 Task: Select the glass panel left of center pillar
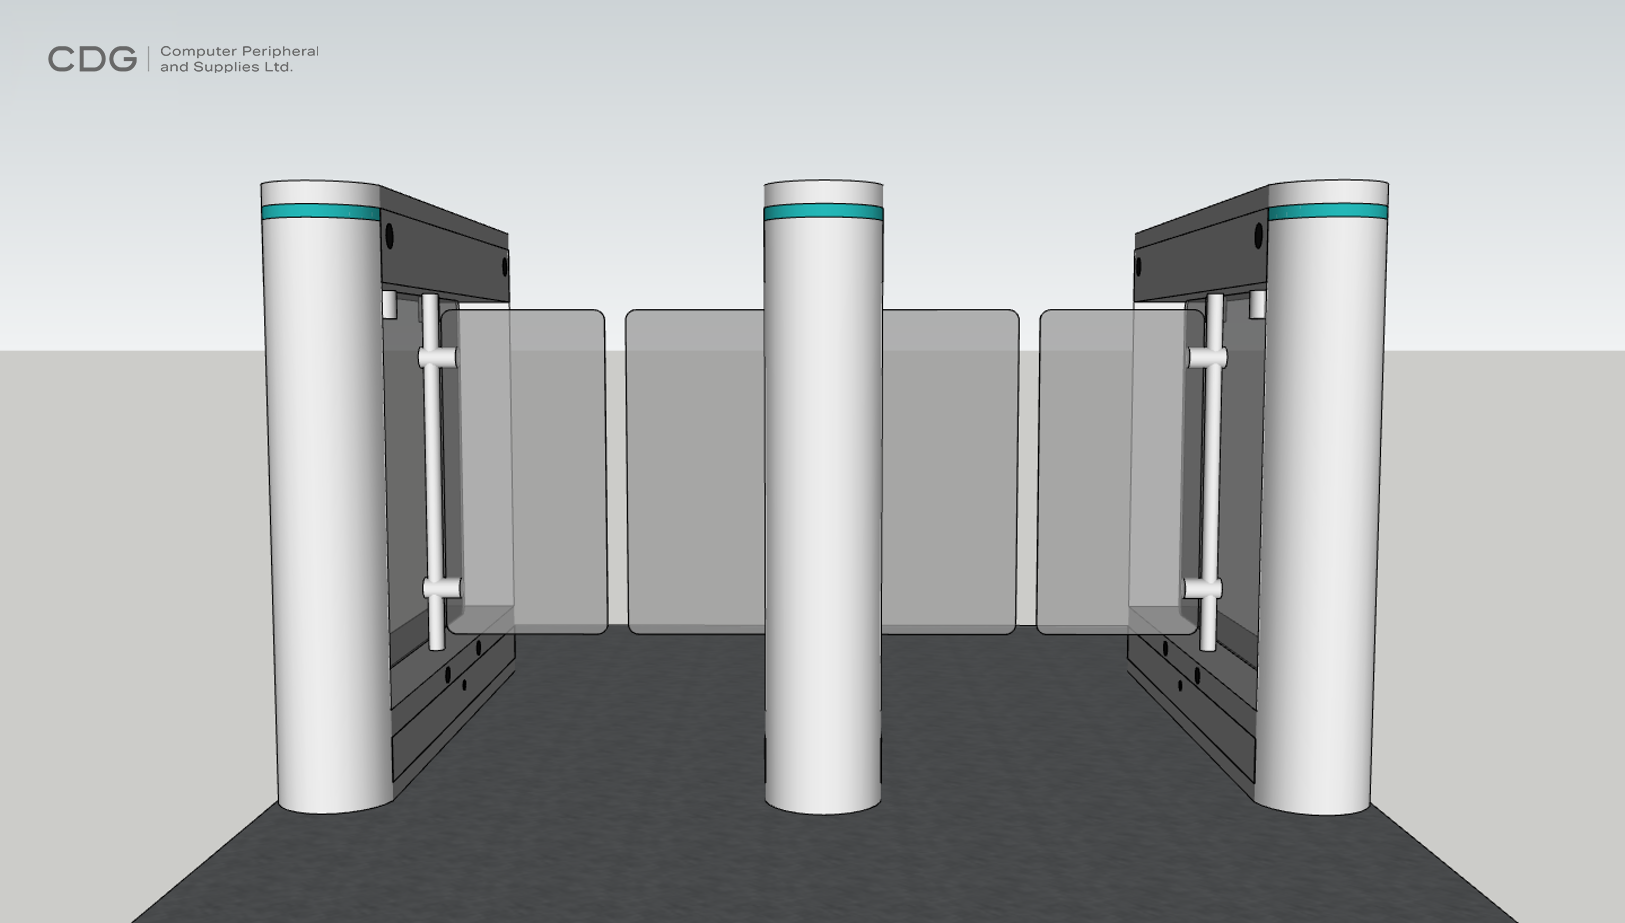click(695, 470)
